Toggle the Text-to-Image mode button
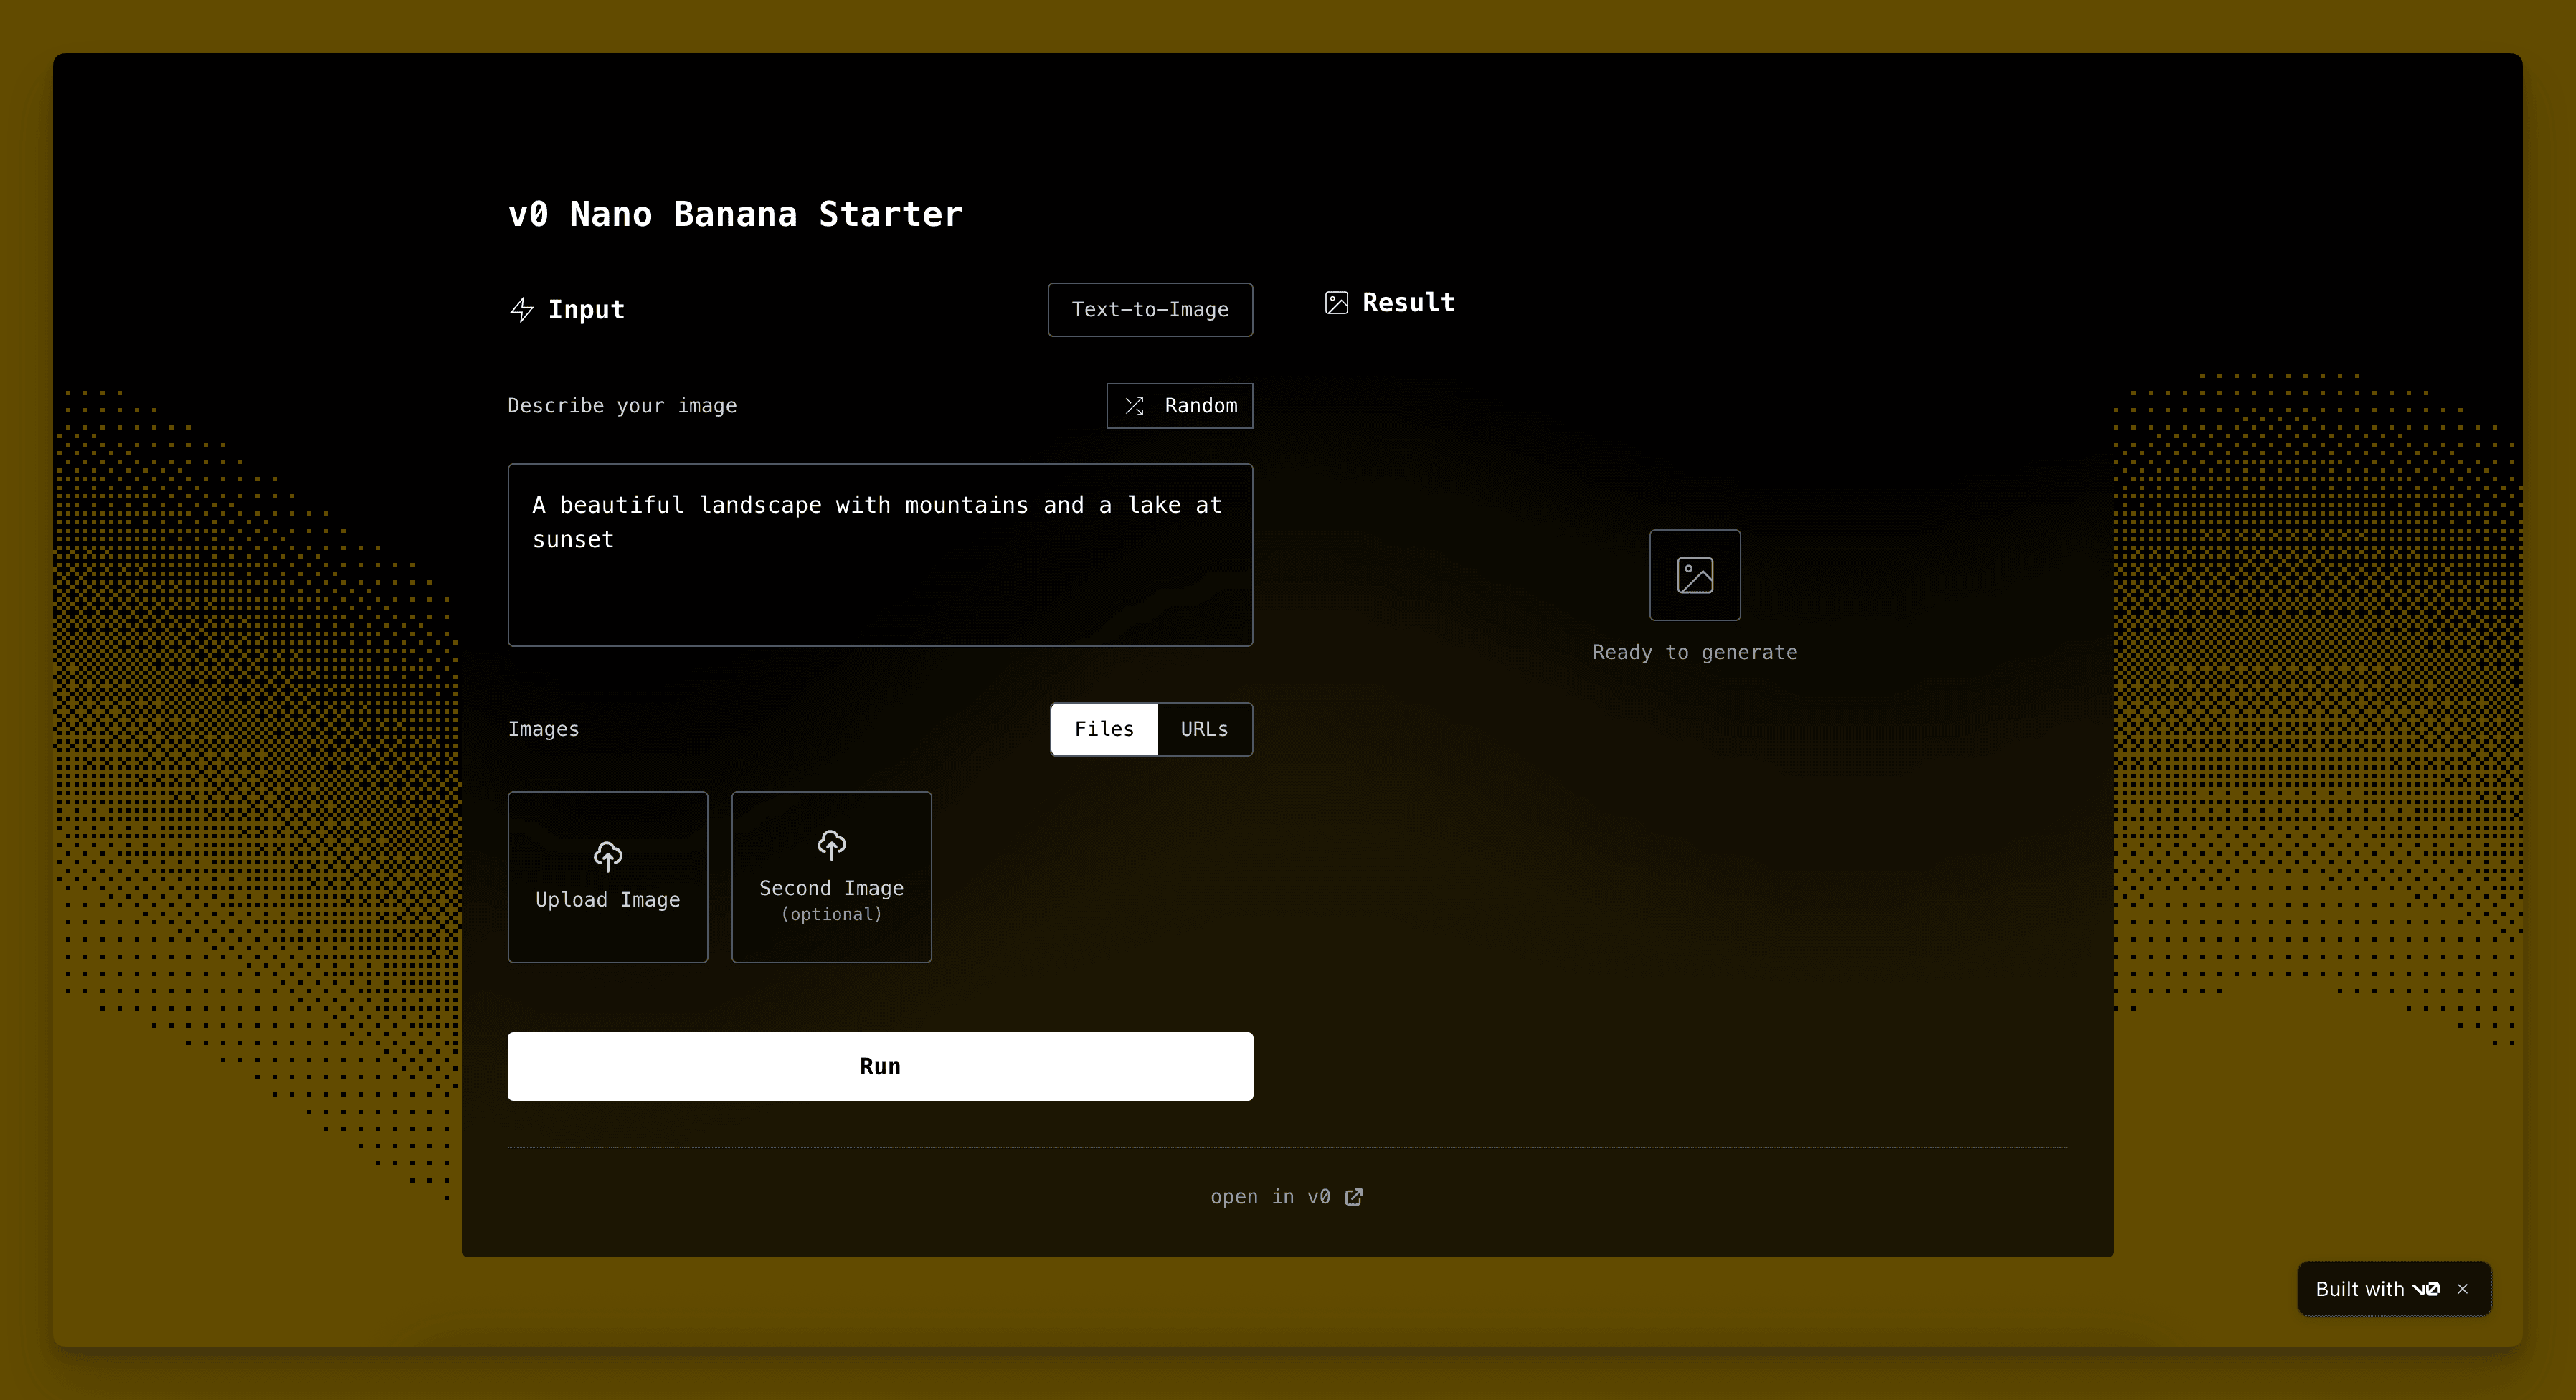Screen dimensions: 2576x1400 1150,310
